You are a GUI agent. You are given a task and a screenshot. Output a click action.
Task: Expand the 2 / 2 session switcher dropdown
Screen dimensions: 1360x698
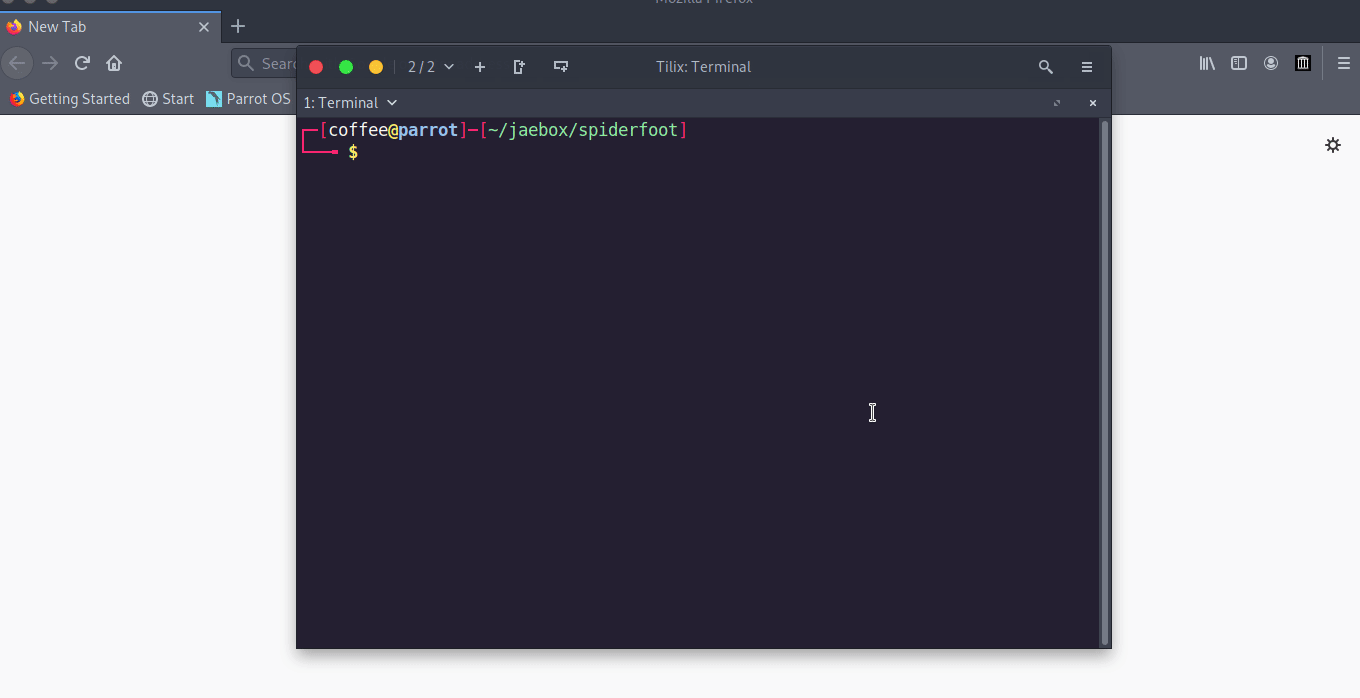431,67
